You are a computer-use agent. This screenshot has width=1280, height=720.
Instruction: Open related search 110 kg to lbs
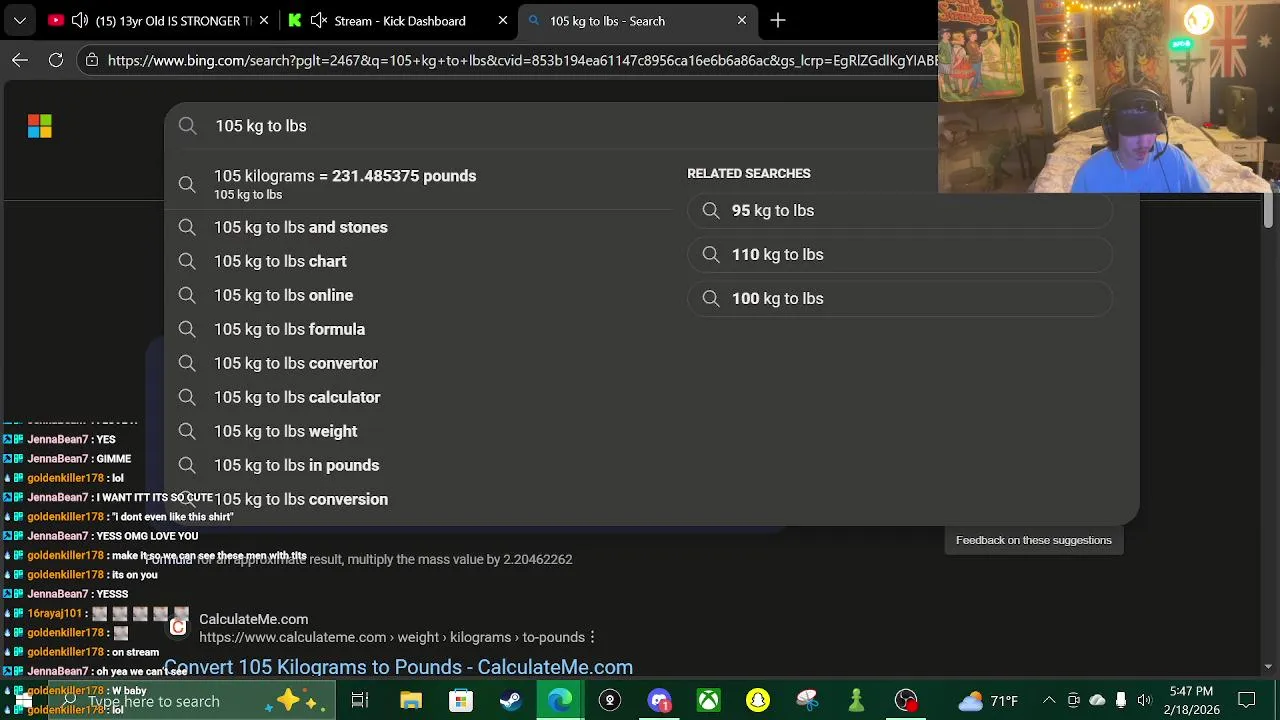point(900,254)
